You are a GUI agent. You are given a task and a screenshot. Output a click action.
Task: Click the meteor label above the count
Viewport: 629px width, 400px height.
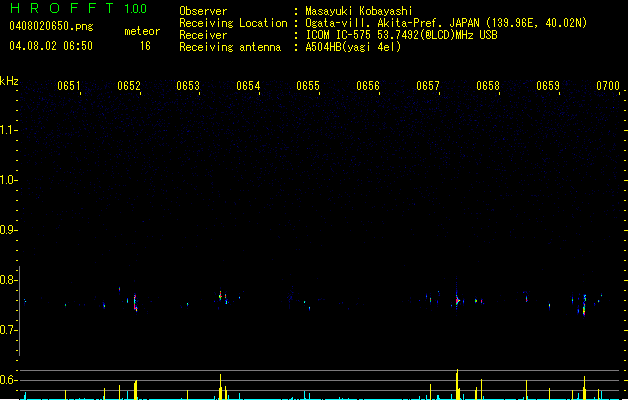142,31
